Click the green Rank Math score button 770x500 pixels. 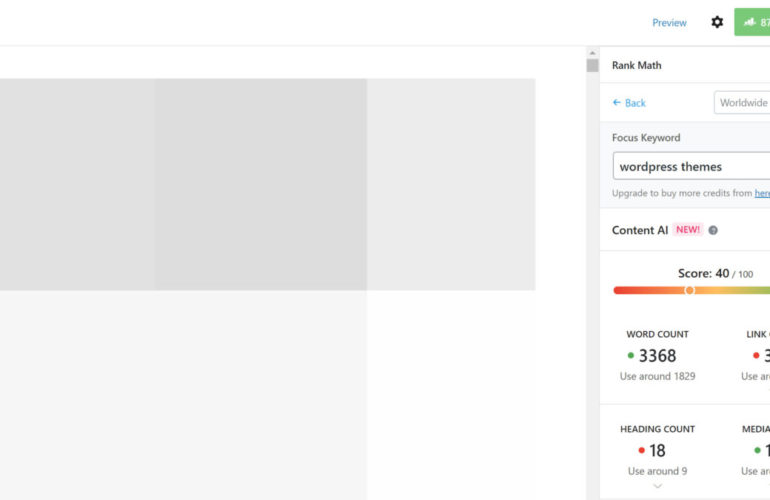point(752,22)
